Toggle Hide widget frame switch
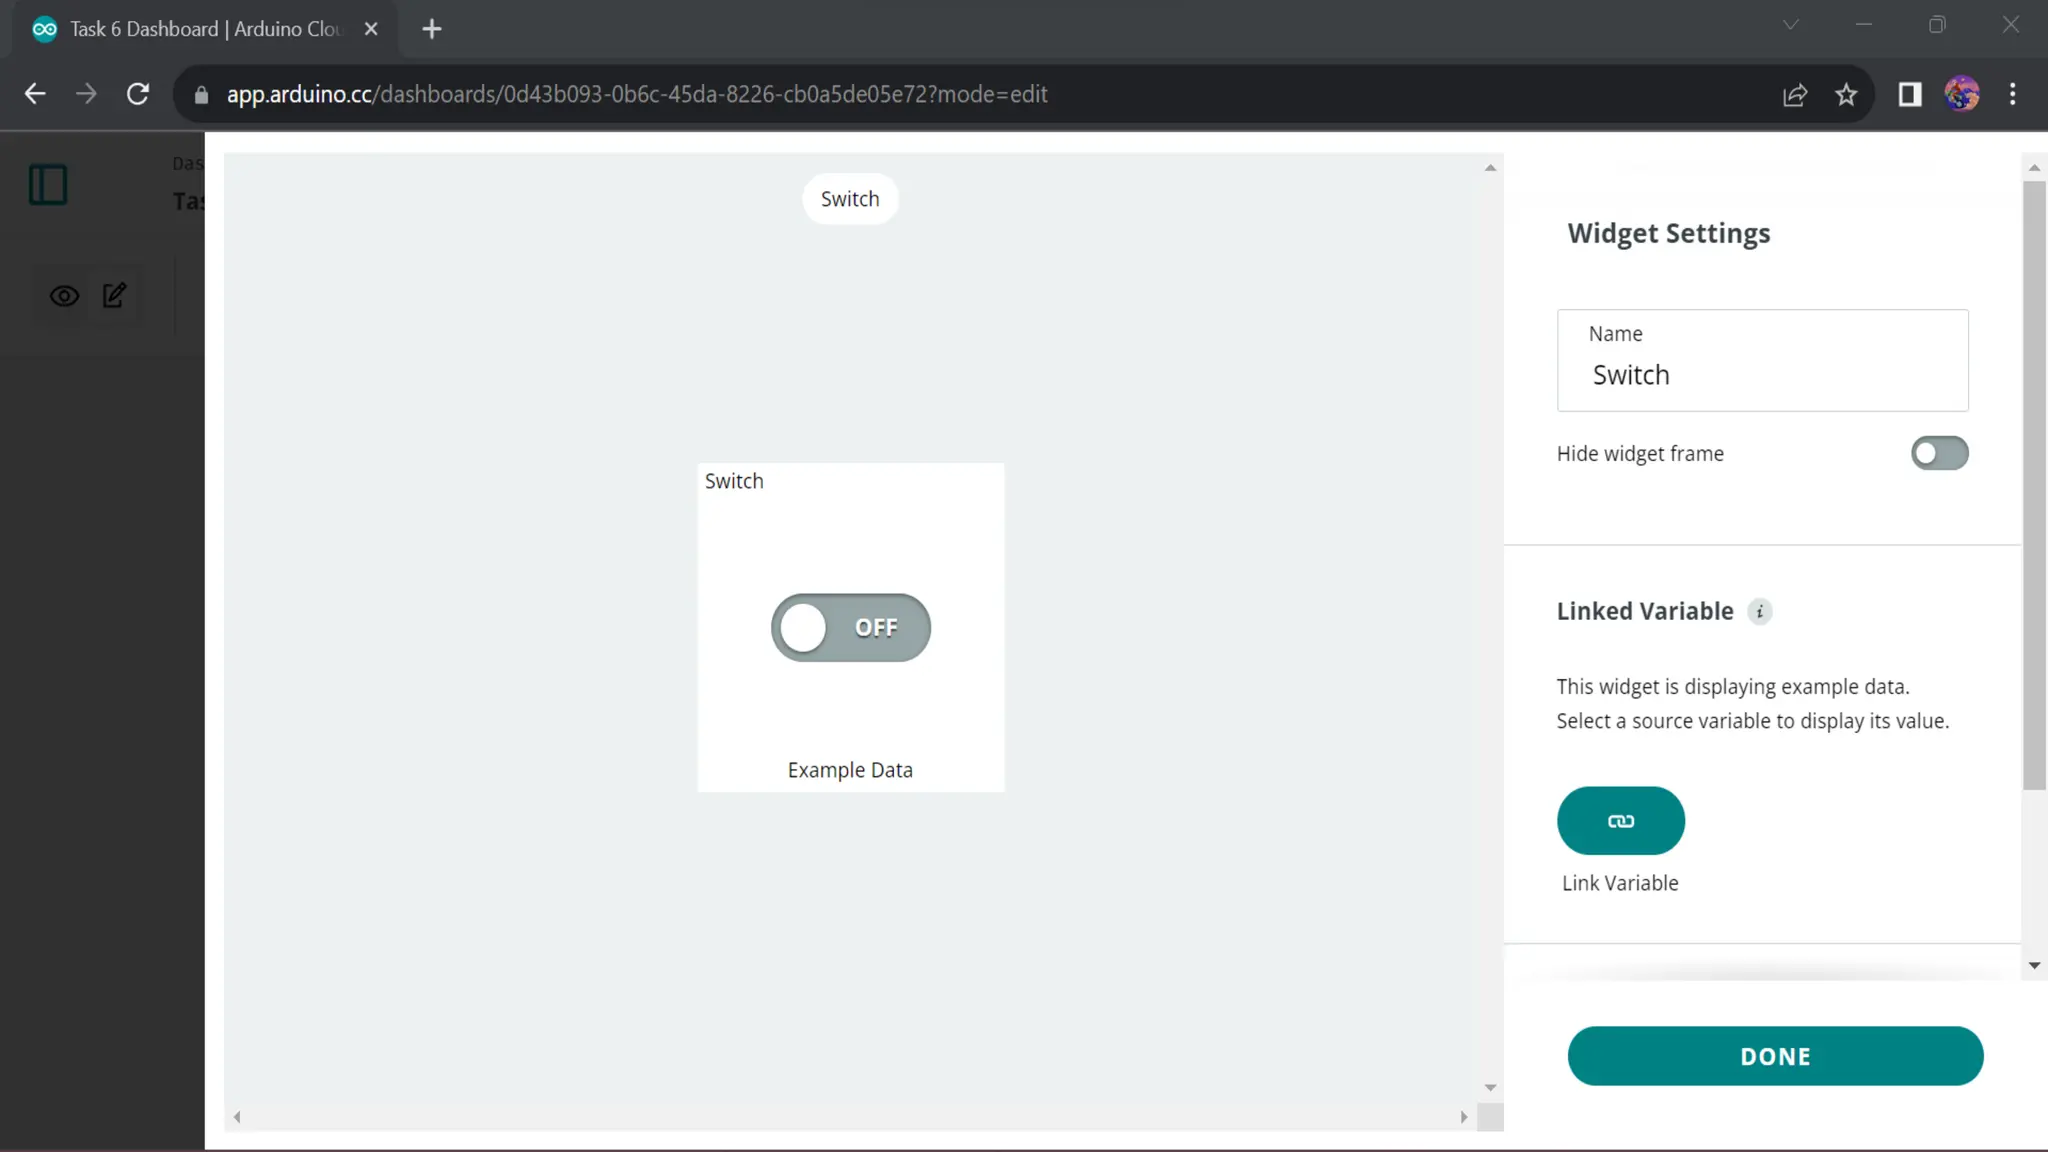 [x=1939, y=453]
